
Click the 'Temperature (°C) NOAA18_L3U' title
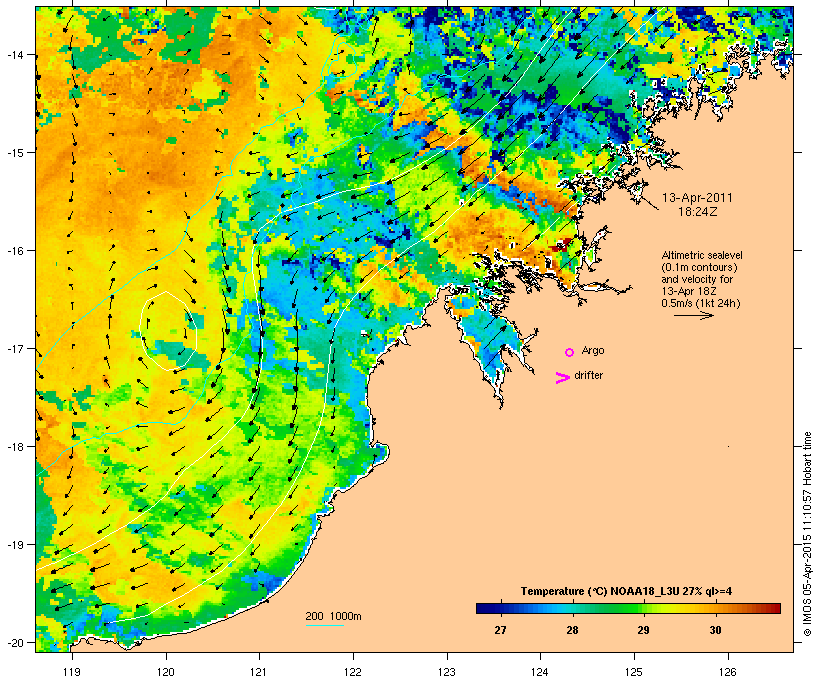(598, 592)
